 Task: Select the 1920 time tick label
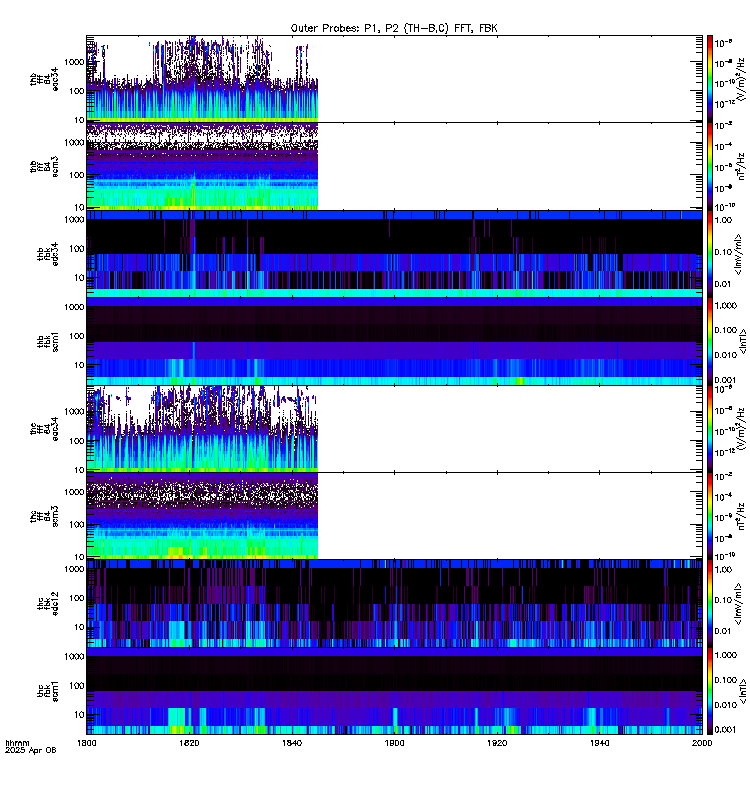(497, 743)
